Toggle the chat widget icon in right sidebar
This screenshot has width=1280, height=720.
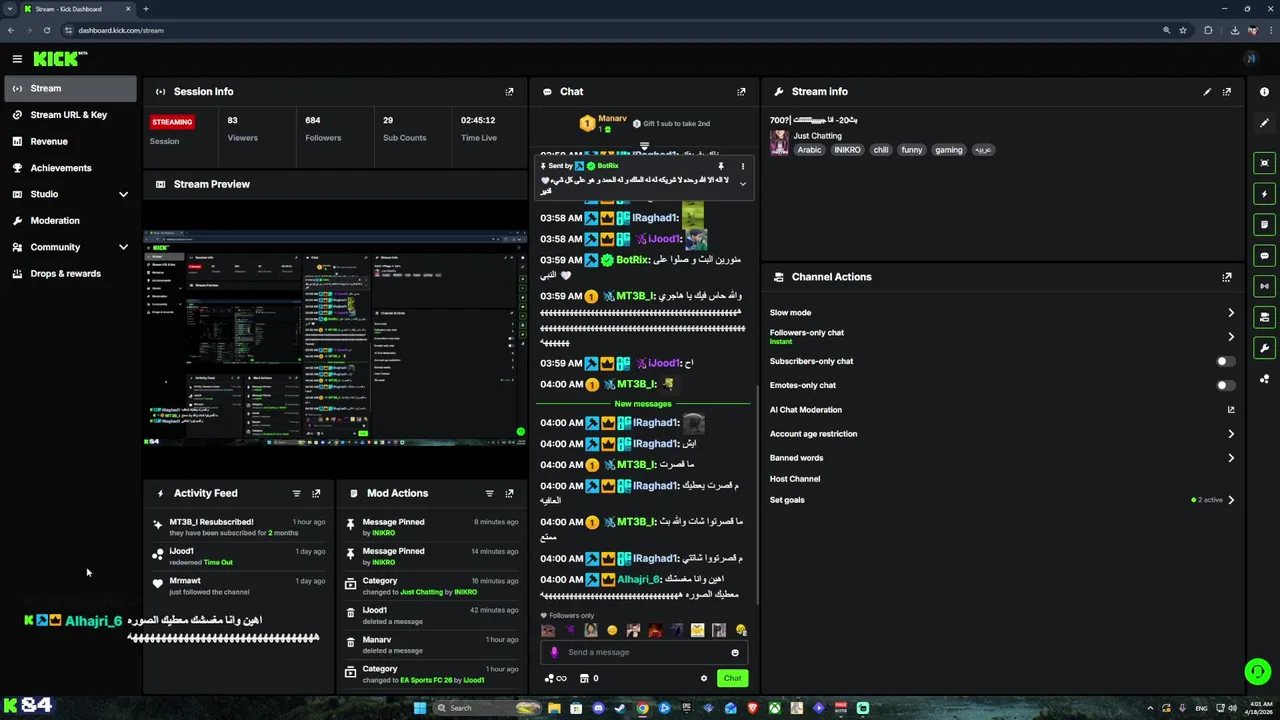1265,256
